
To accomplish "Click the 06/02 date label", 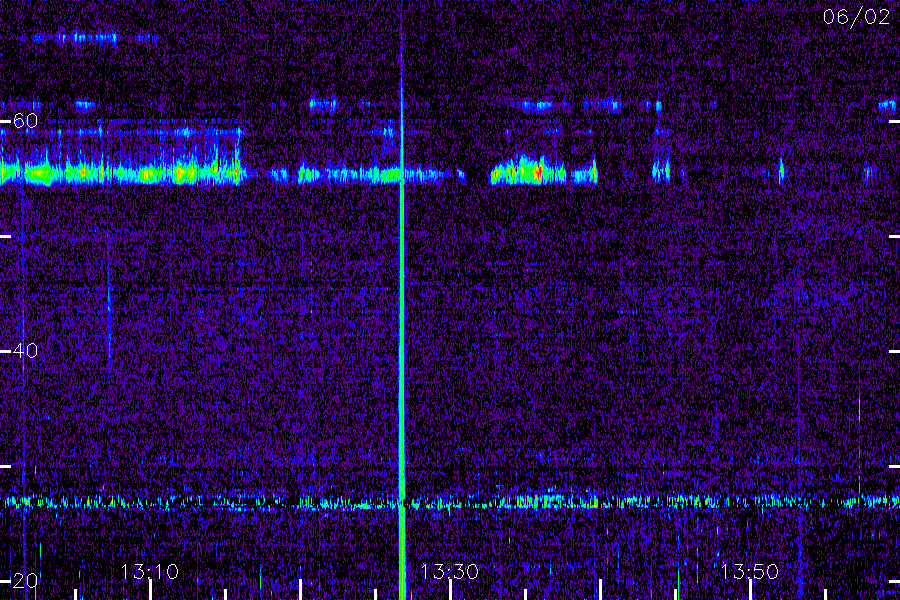I will point(856,17).
